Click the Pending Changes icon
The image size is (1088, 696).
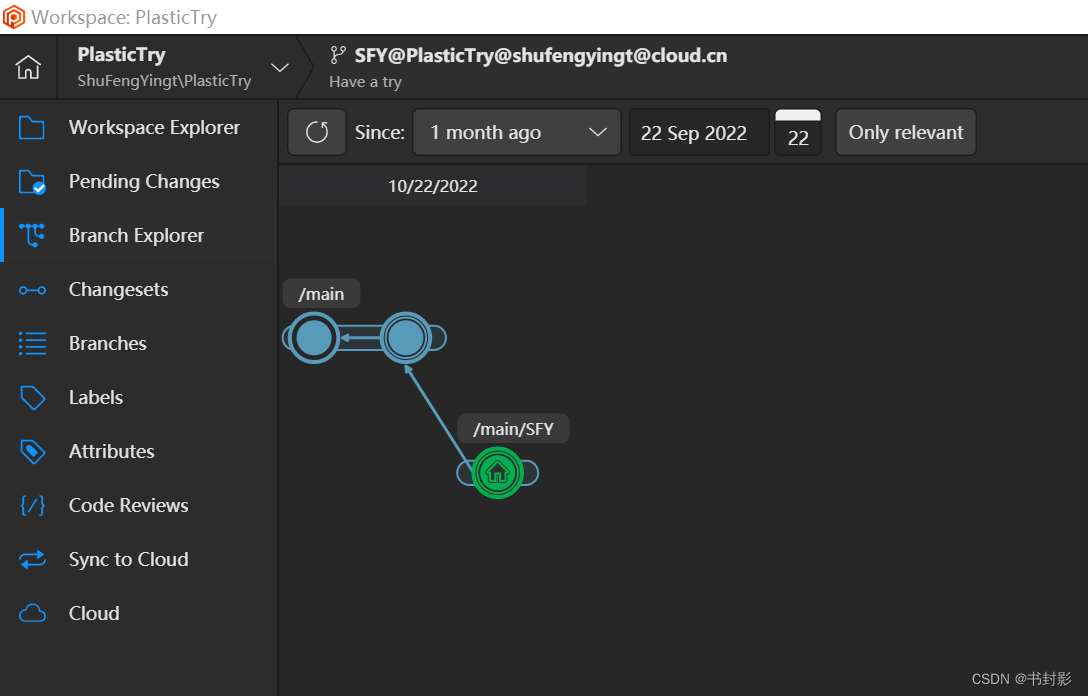[x=32, y=182]
